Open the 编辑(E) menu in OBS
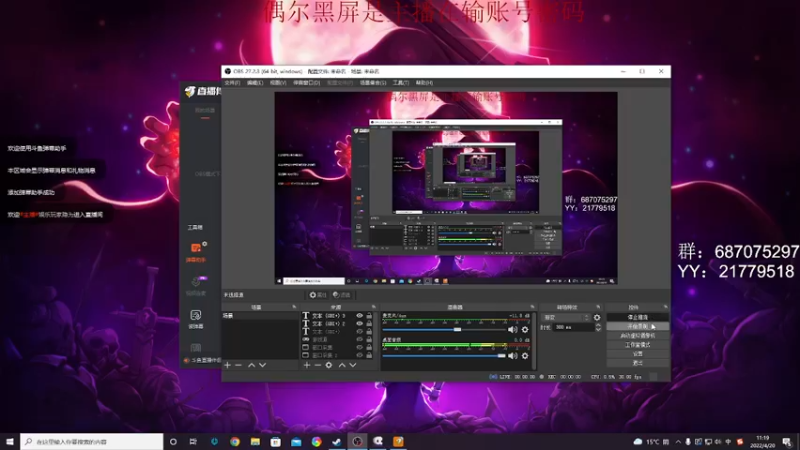This screenshot has width=800, height=450. tap(255, 83)
